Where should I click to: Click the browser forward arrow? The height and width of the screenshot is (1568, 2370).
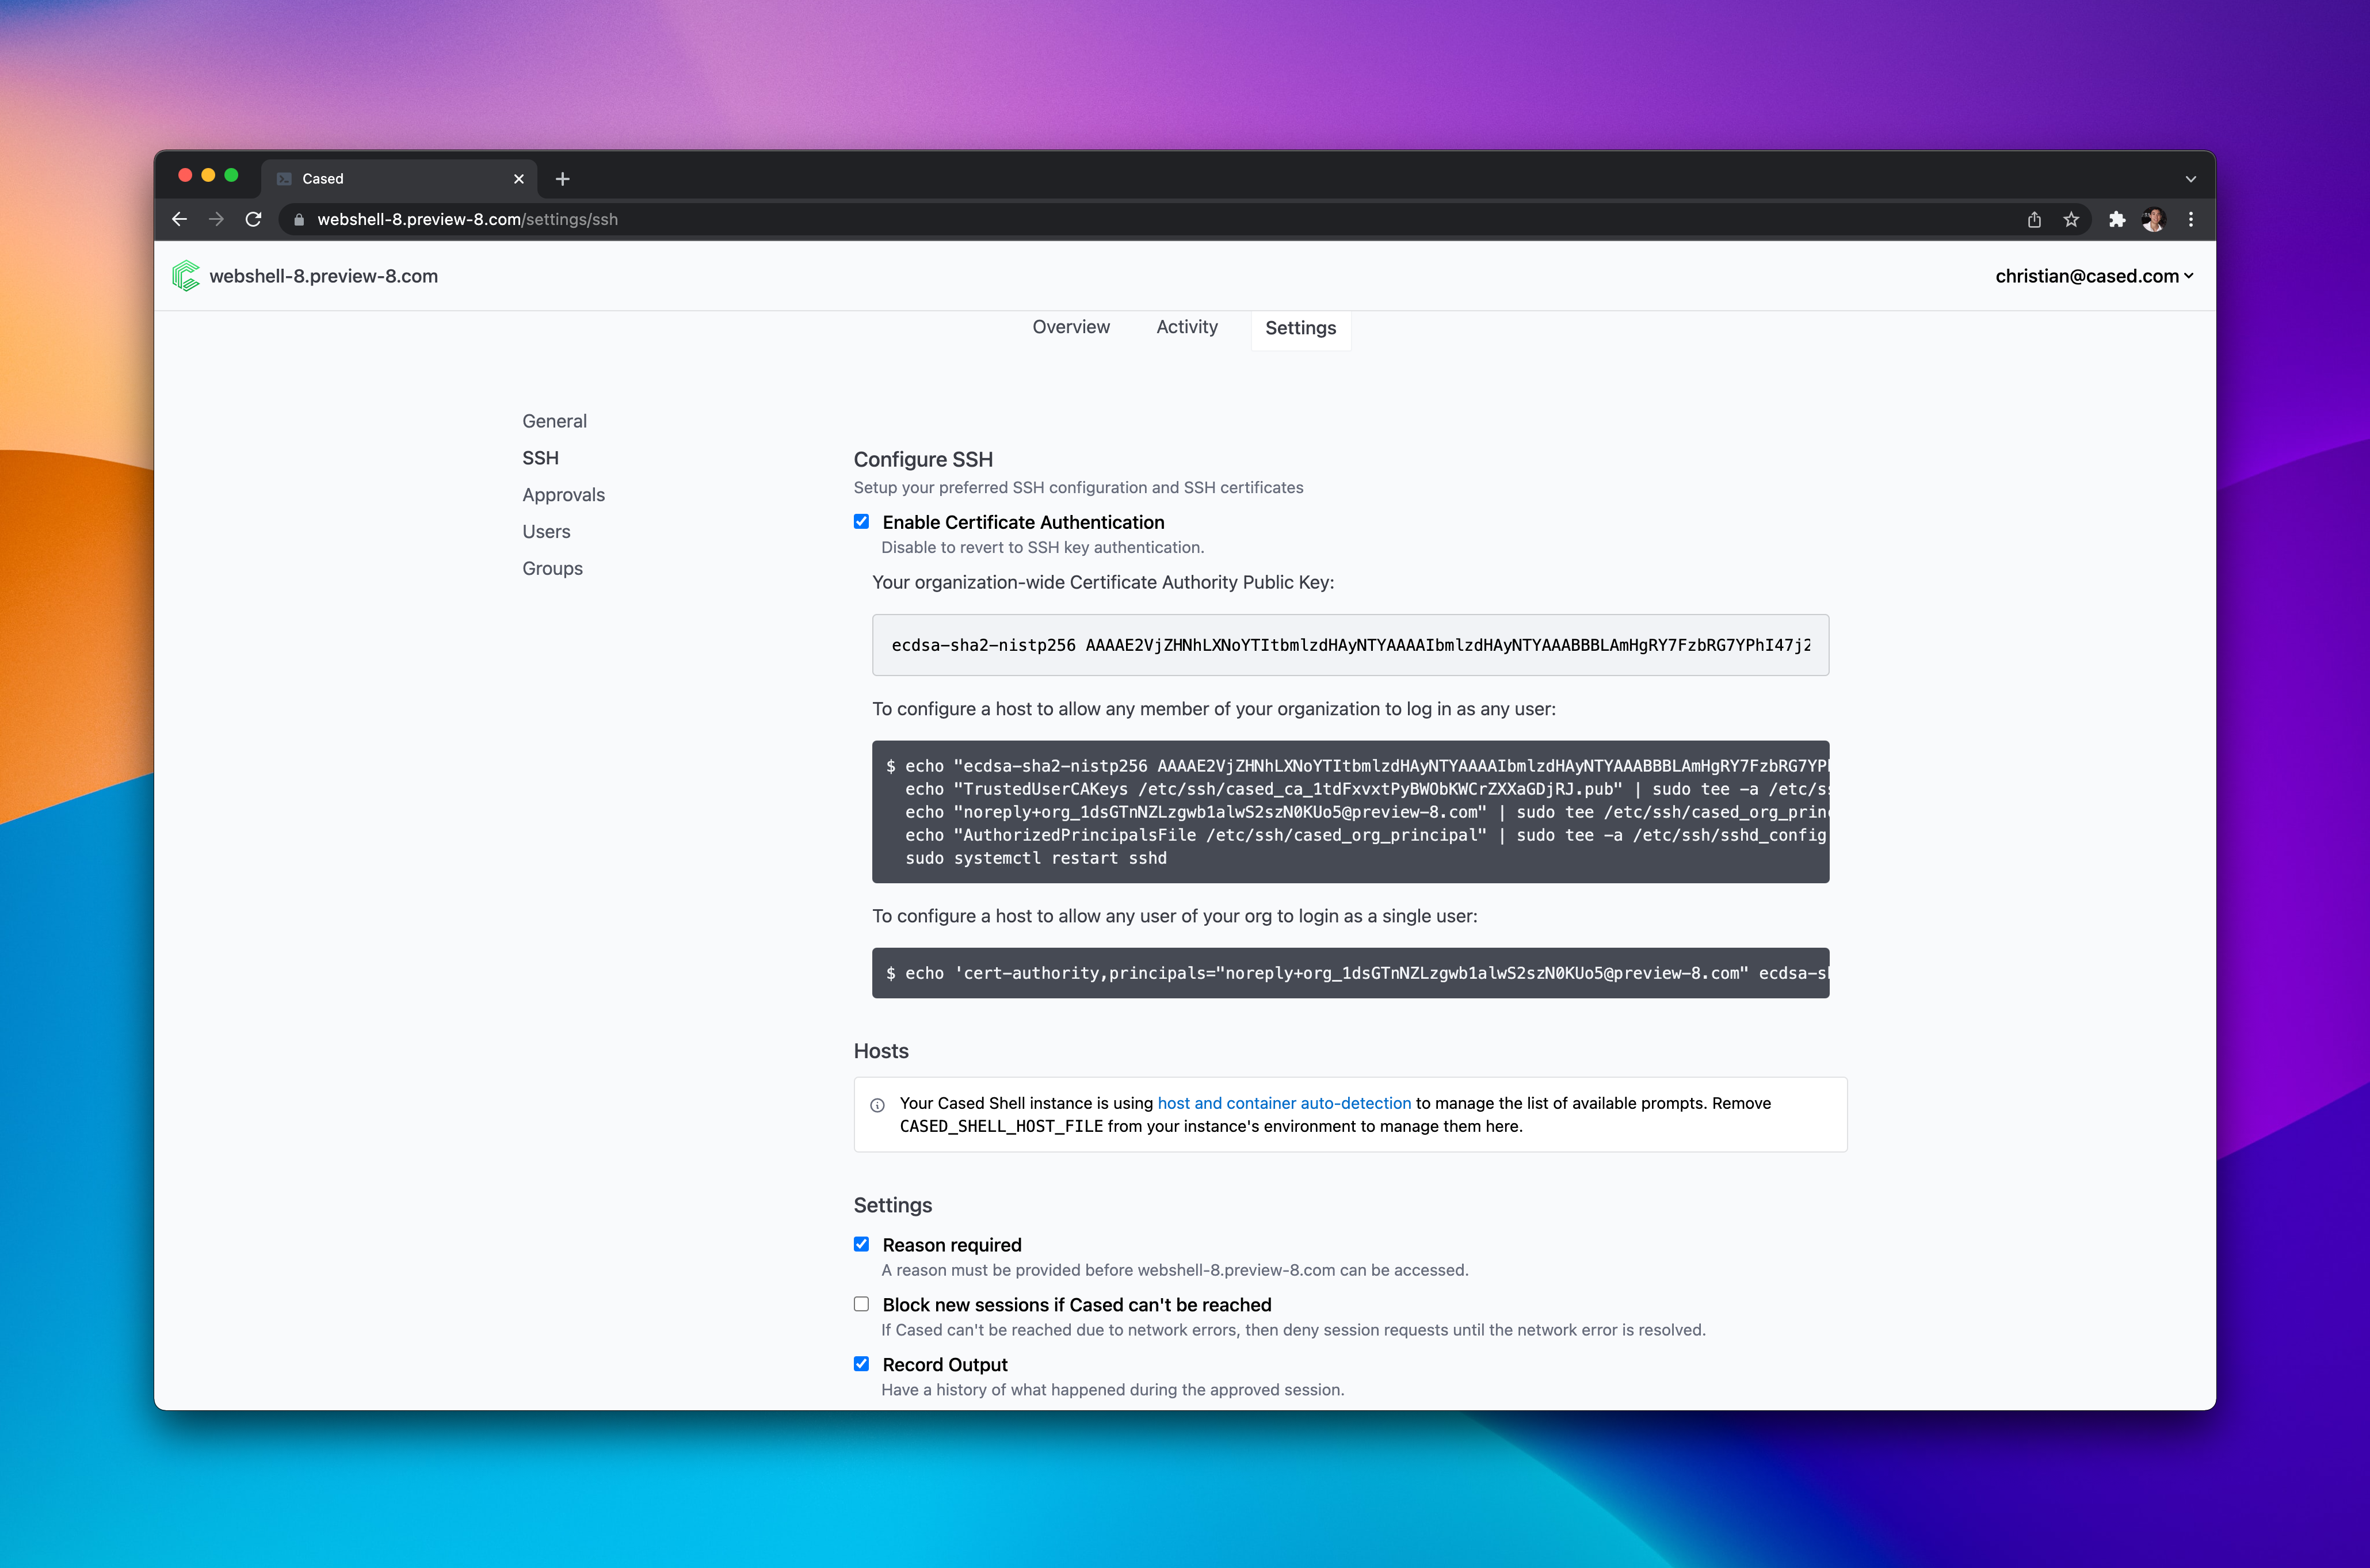tap(216, 219)
